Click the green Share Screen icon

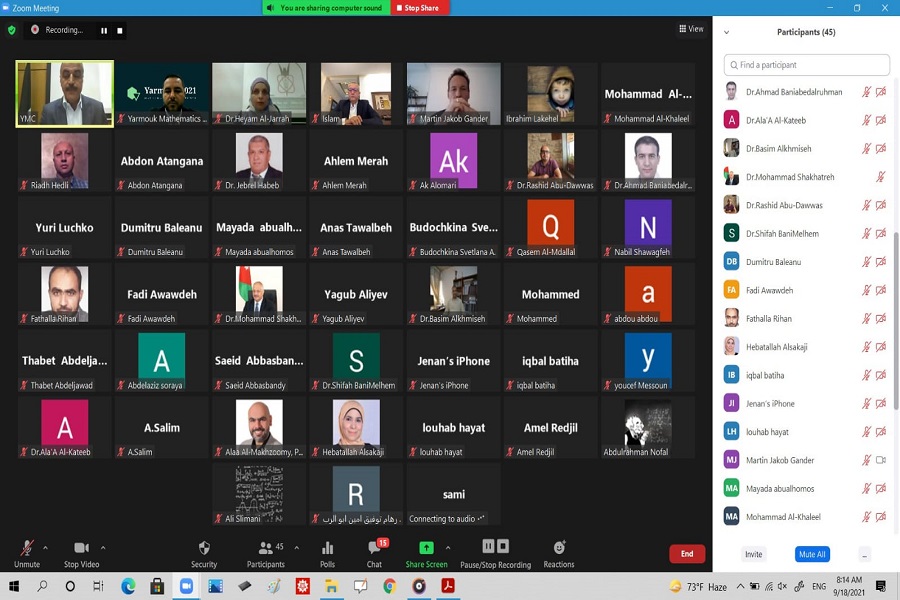(426, 548)
